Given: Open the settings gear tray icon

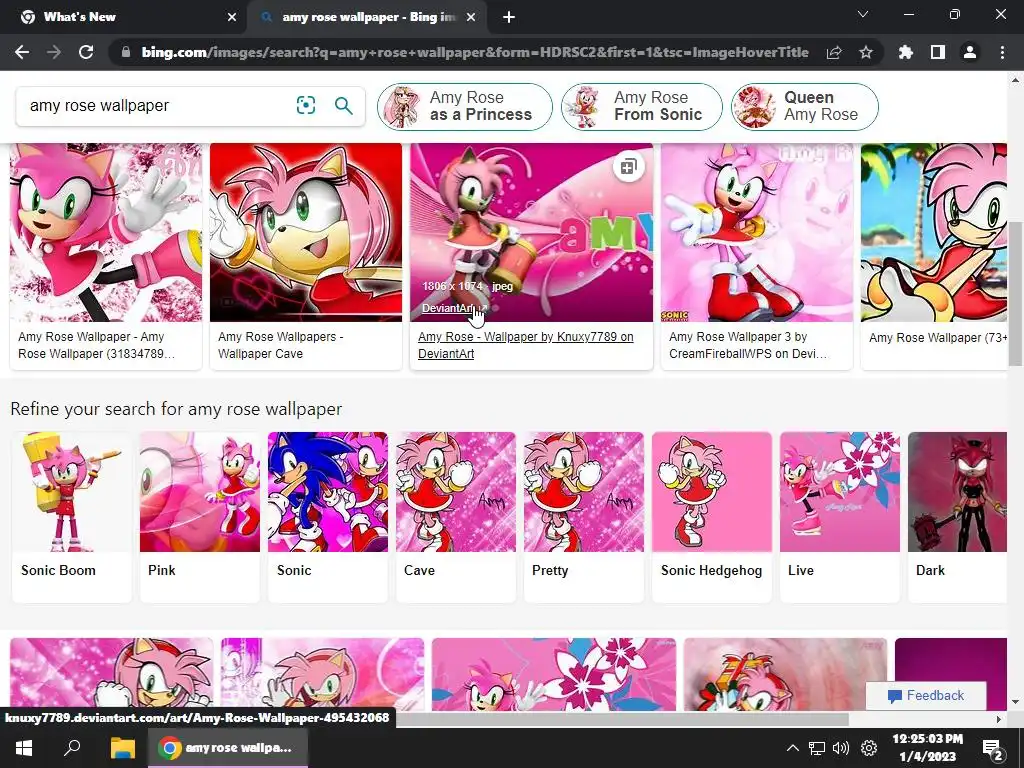Looking at the screenshot, I should [x=869, y=748].
